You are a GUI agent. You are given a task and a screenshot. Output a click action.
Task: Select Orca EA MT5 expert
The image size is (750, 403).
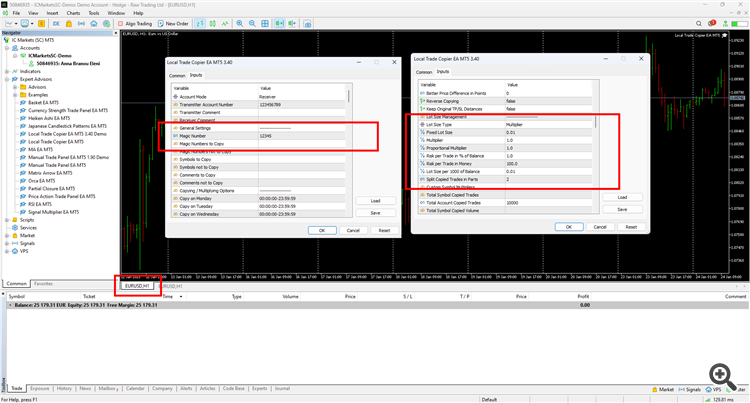[x=42, y=181]
